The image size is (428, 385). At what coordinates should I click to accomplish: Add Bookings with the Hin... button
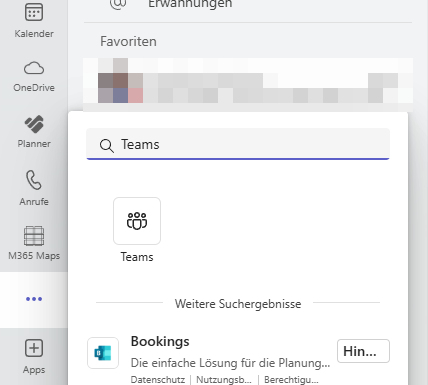pos(363,351)
